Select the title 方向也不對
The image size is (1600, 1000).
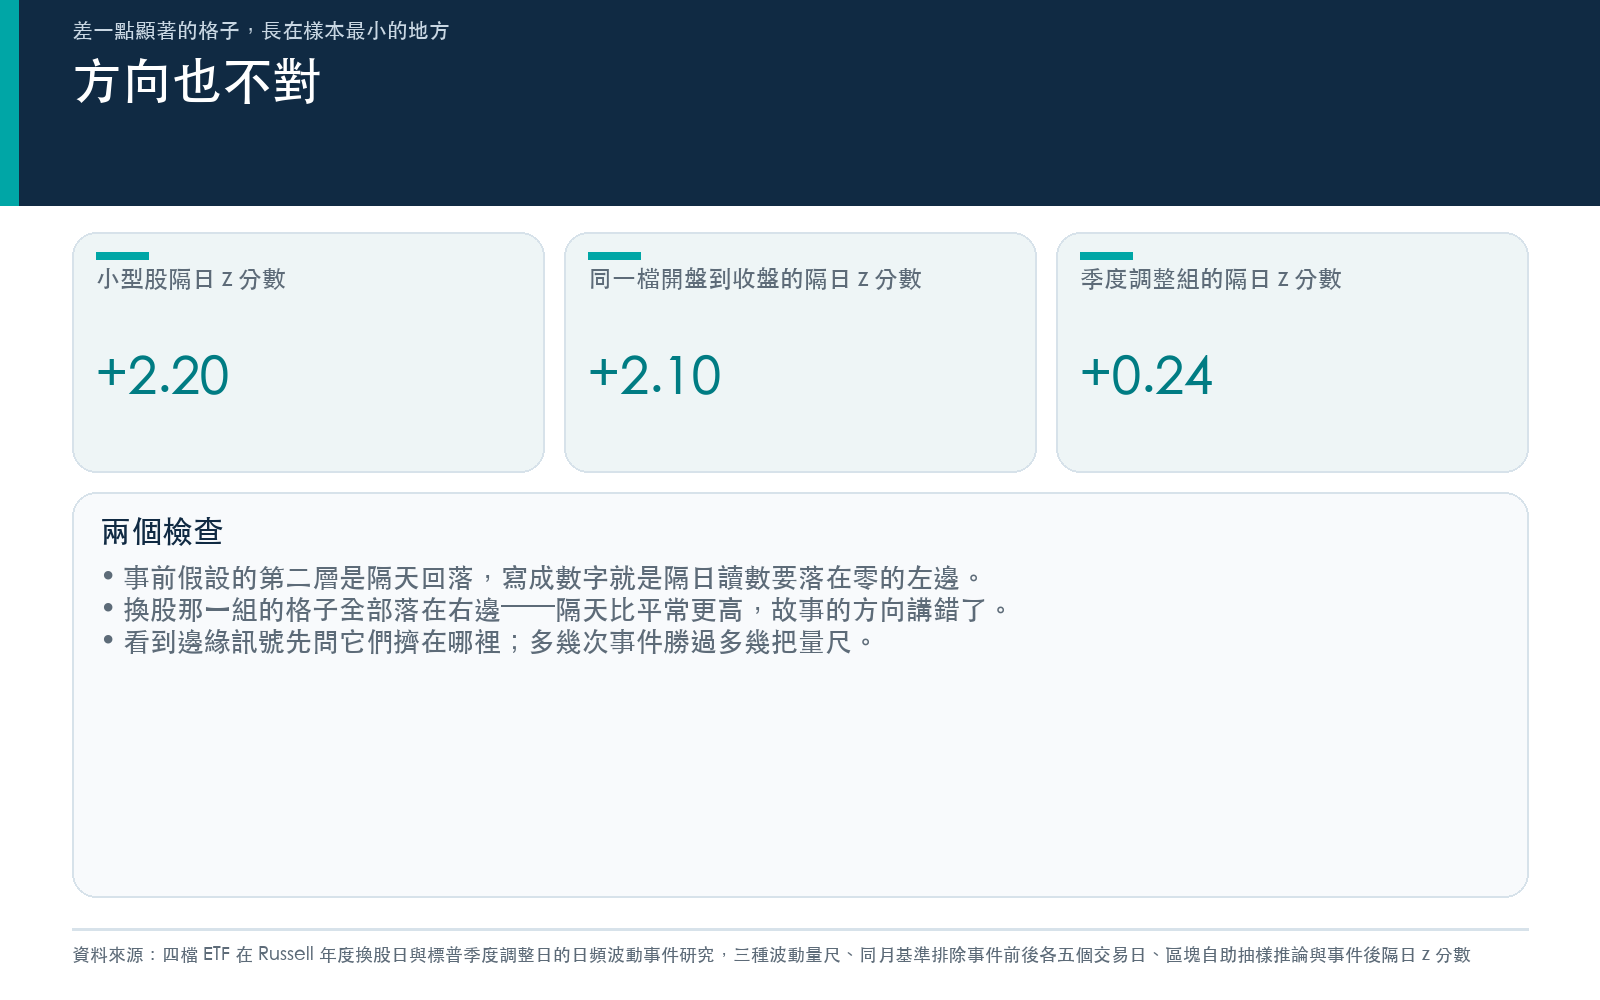coord(197,82)
